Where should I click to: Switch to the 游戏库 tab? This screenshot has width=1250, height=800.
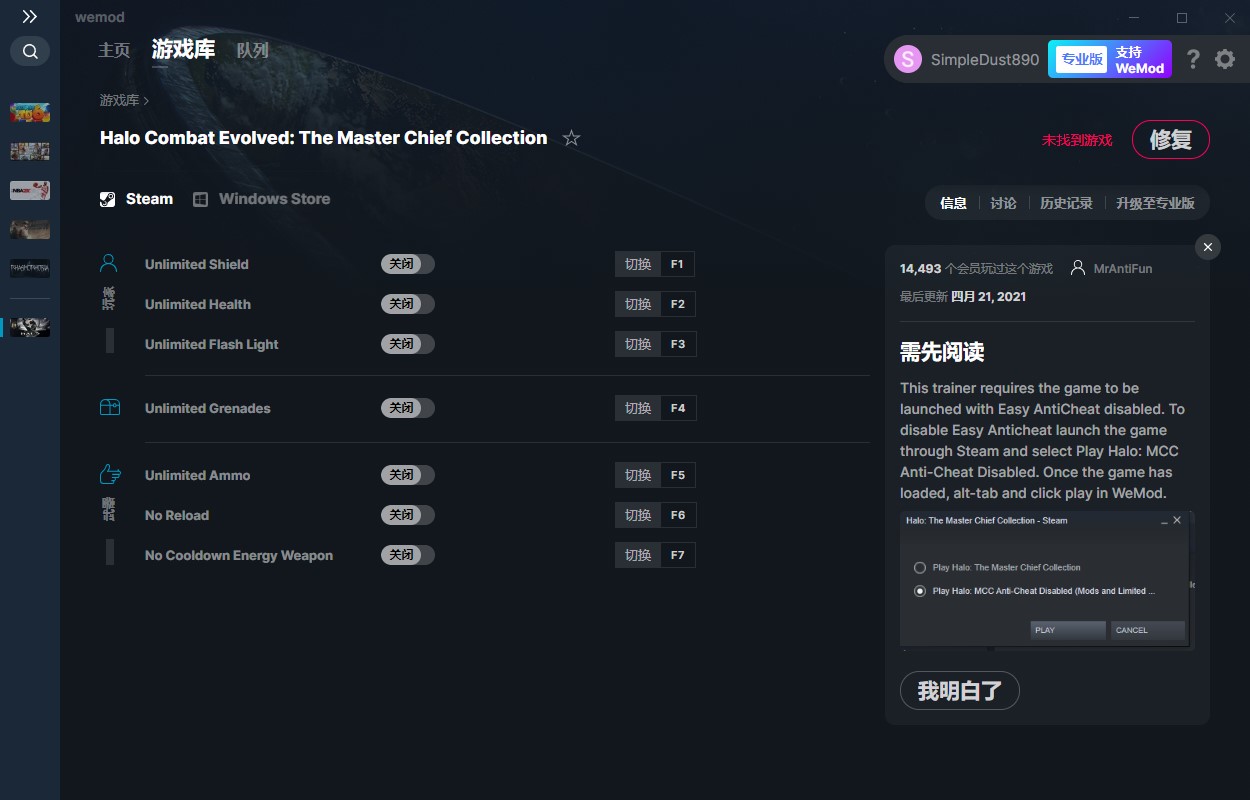tap(183, 49)
